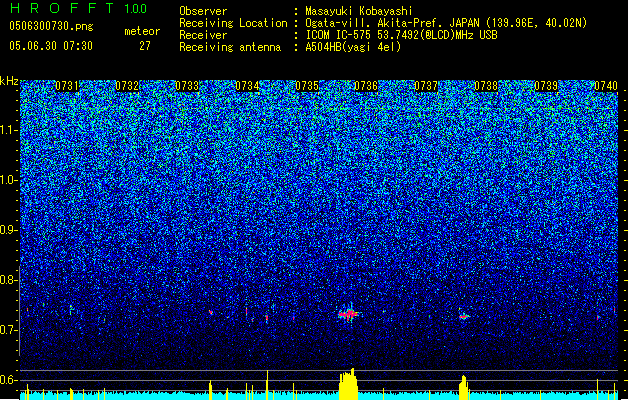Click the 0739 time label

click(546, 86)
